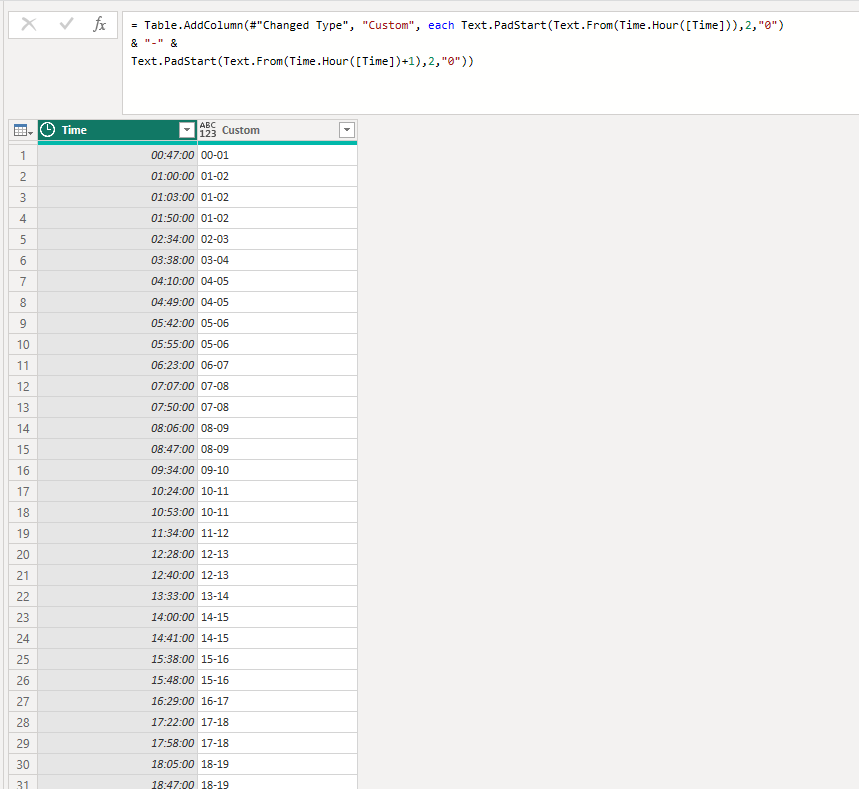
Task: Select cell with time 02:34:00
Action: [x=117, y=239]
